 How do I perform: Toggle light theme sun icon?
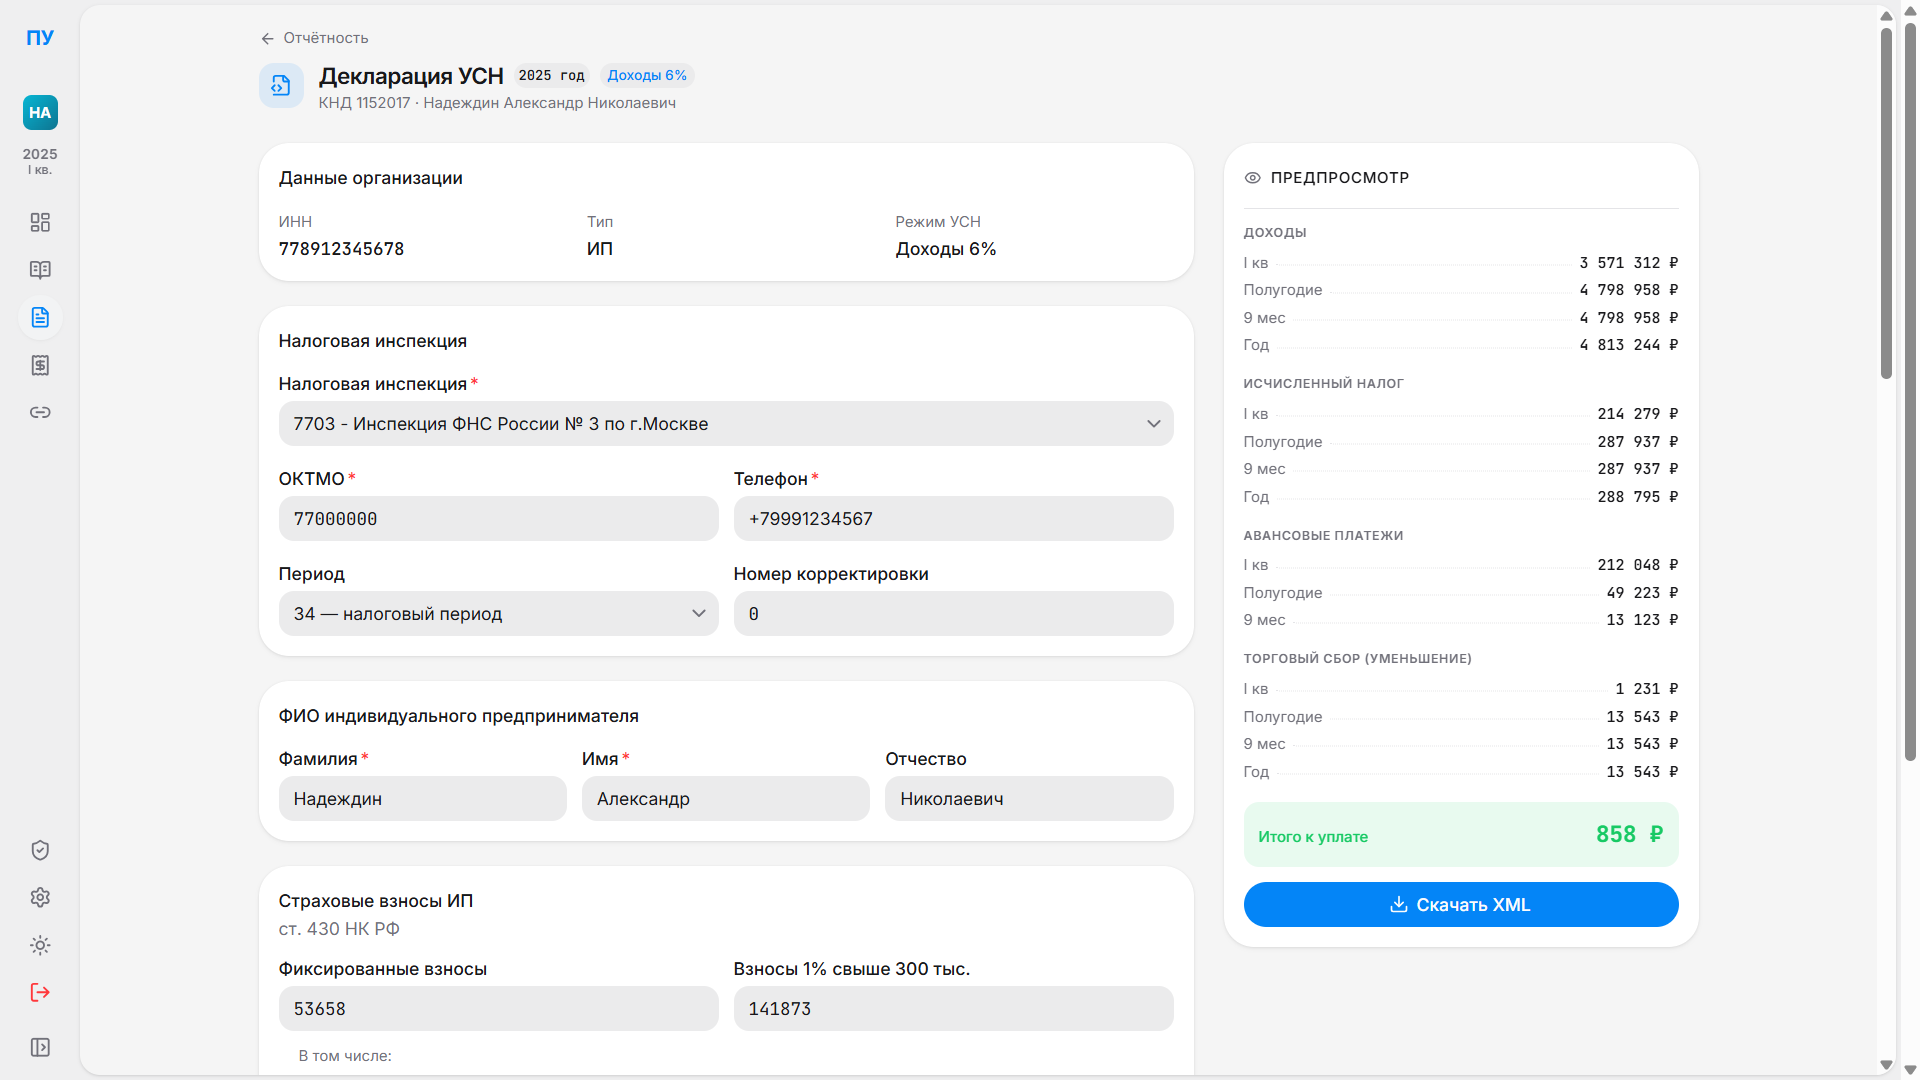(x=40, y=945)
